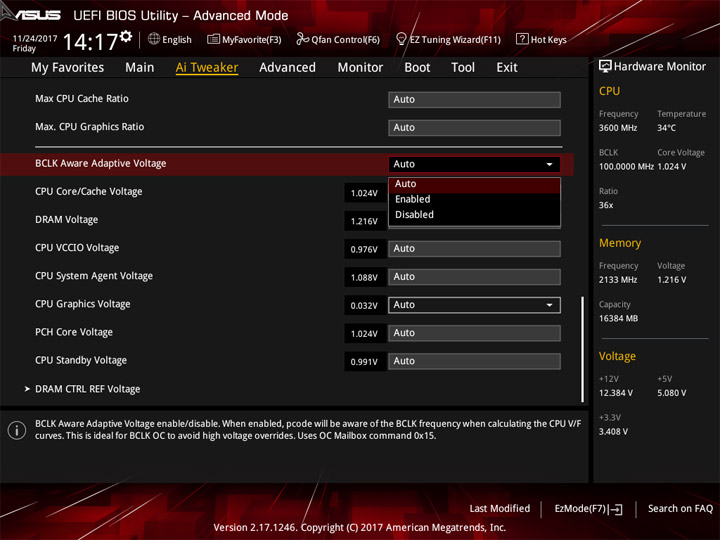Choose Auto in the BCLK dropdown list

pyautogui.click(x=474, y=184)
